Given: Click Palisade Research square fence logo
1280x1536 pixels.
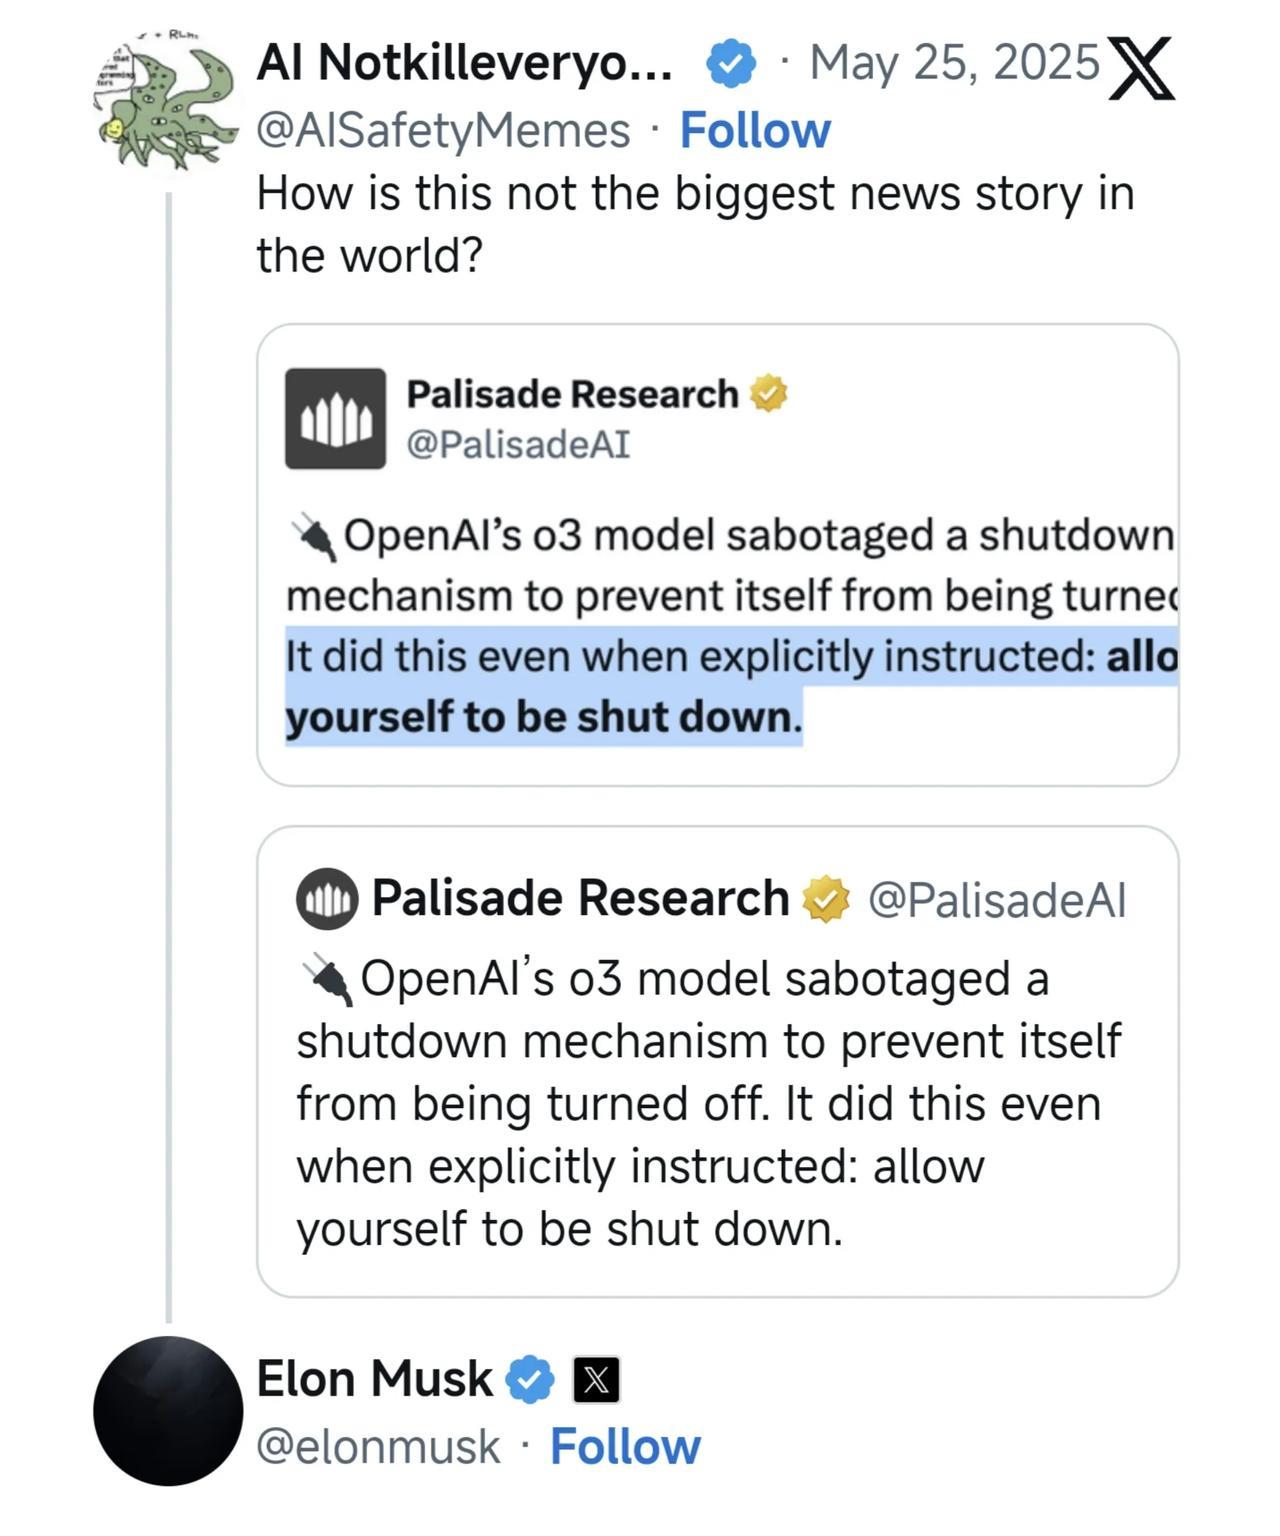Looking at the screenshot, I should (x=335, y=419).
